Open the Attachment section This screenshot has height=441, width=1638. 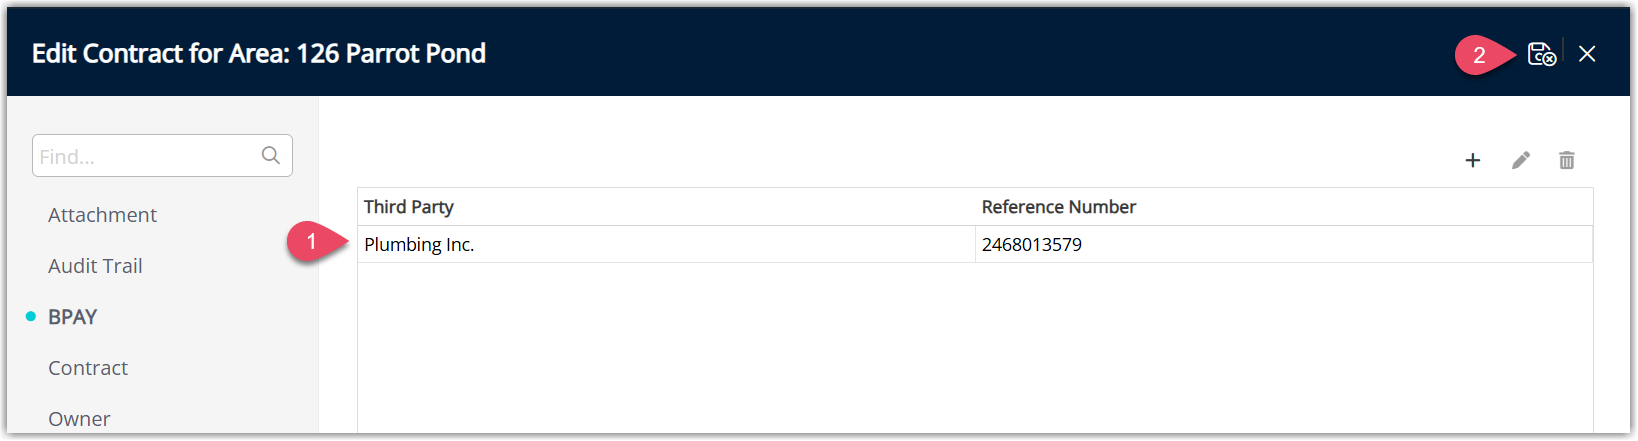(102, 215)
